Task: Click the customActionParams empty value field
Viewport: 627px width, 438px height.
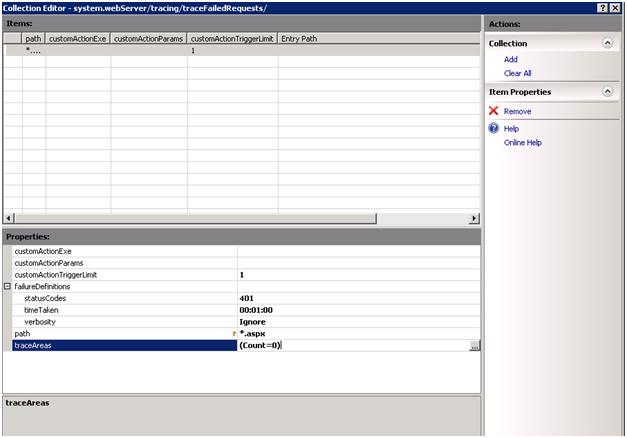Action: (x=359, y=263)
